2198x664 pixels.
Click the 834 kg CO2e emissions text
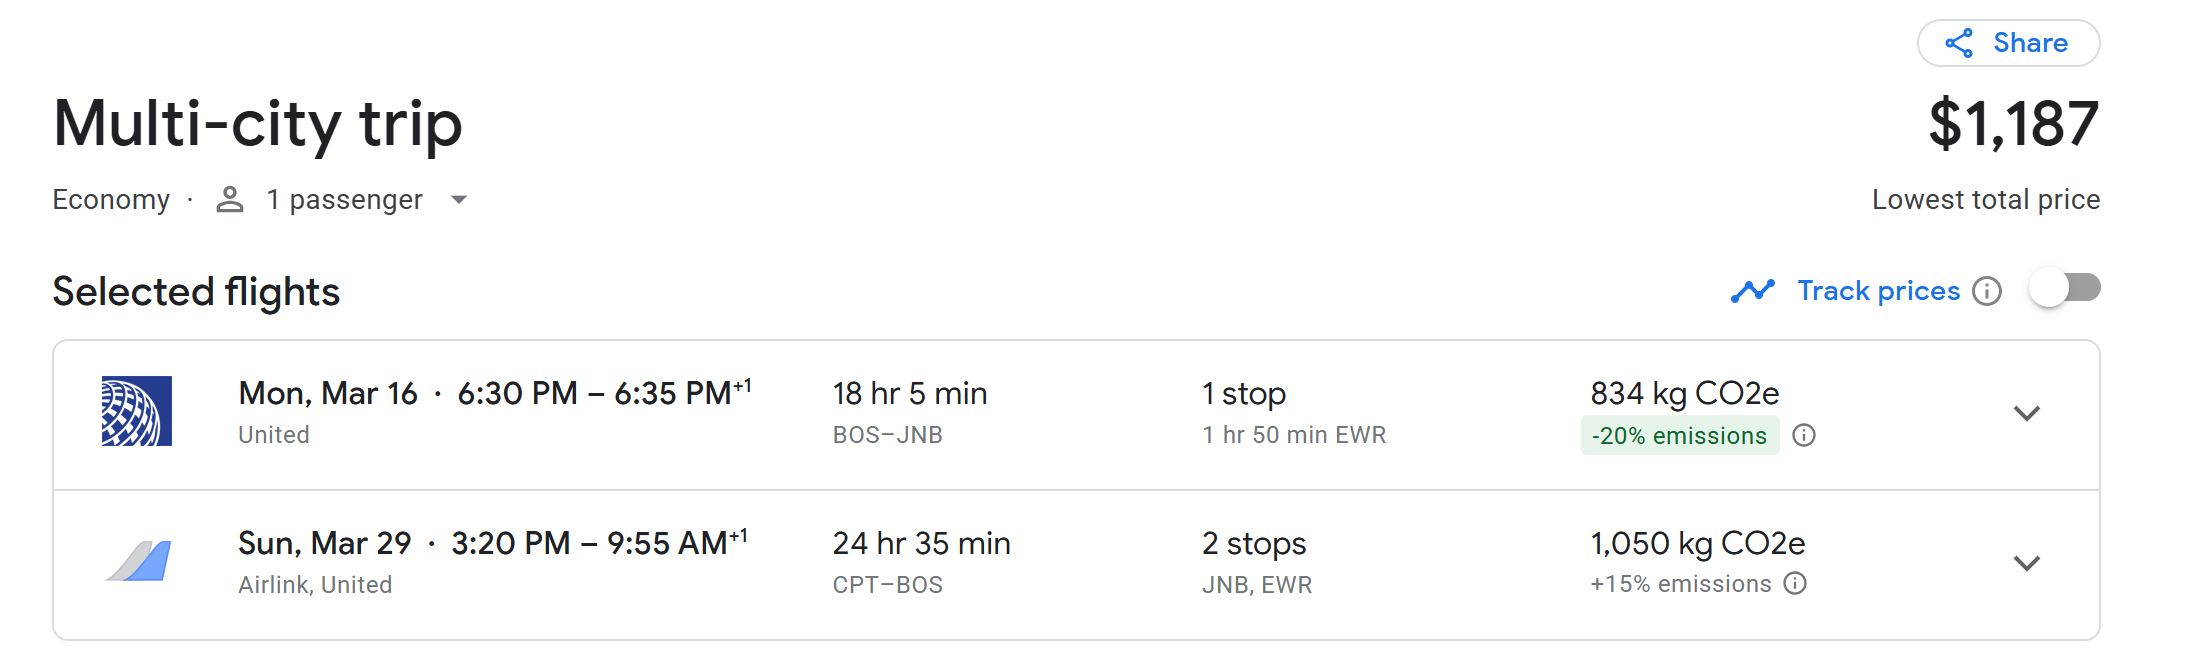tap(1684, 393)
